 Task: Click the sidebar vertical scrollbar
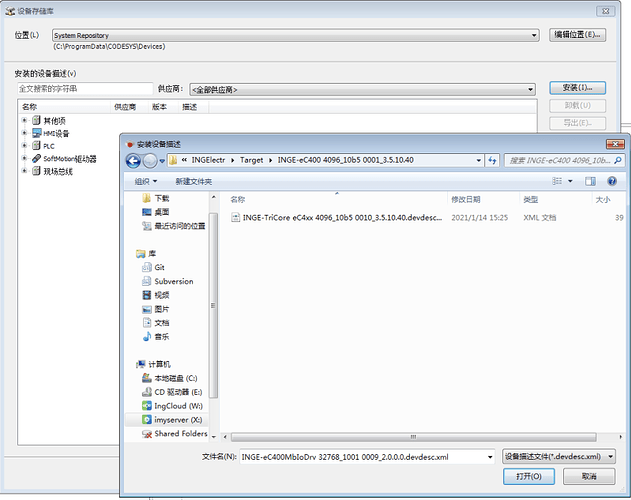click(x=213, y=306)
